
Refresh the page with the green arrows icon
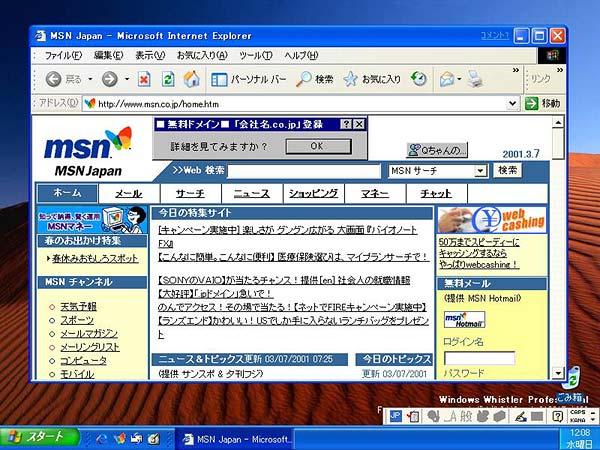(x=168, y=79)
